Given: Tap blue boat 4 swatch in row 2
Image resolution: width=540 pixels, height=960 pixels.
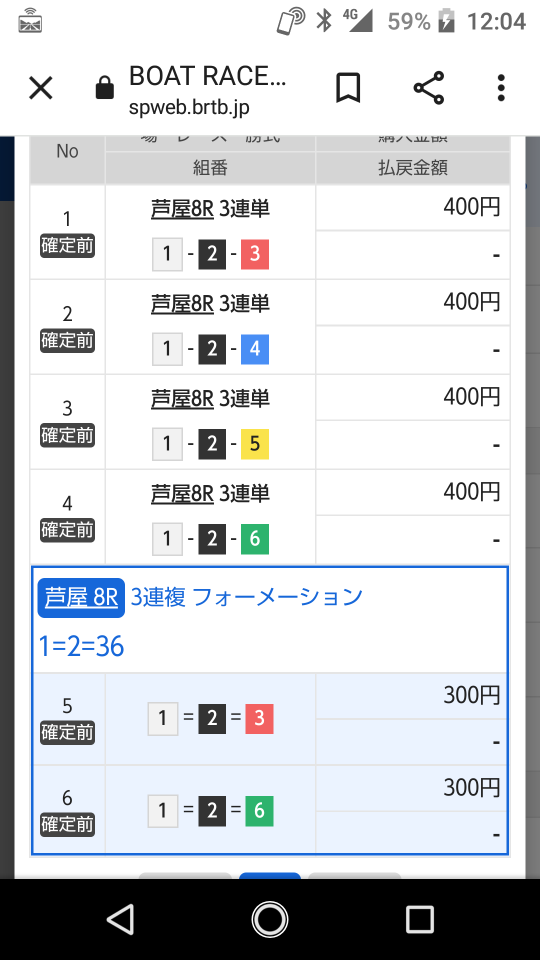Looking at the screenshot, I should click(x=255, y=349).
